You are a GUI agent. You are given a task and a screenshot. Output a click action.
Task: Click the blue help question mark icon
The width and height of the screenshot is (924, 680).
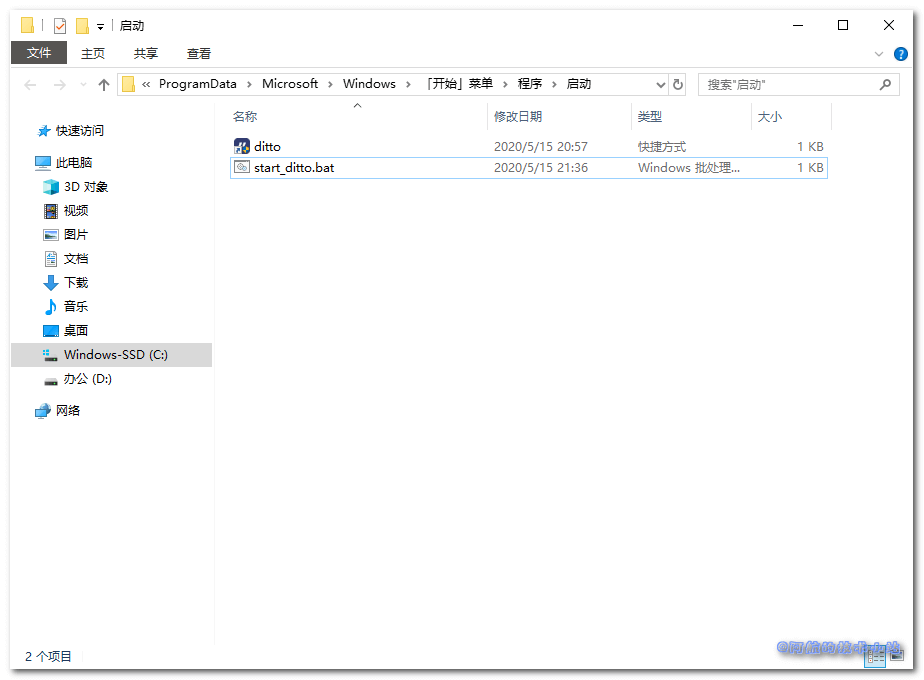[x=900, y=54]
